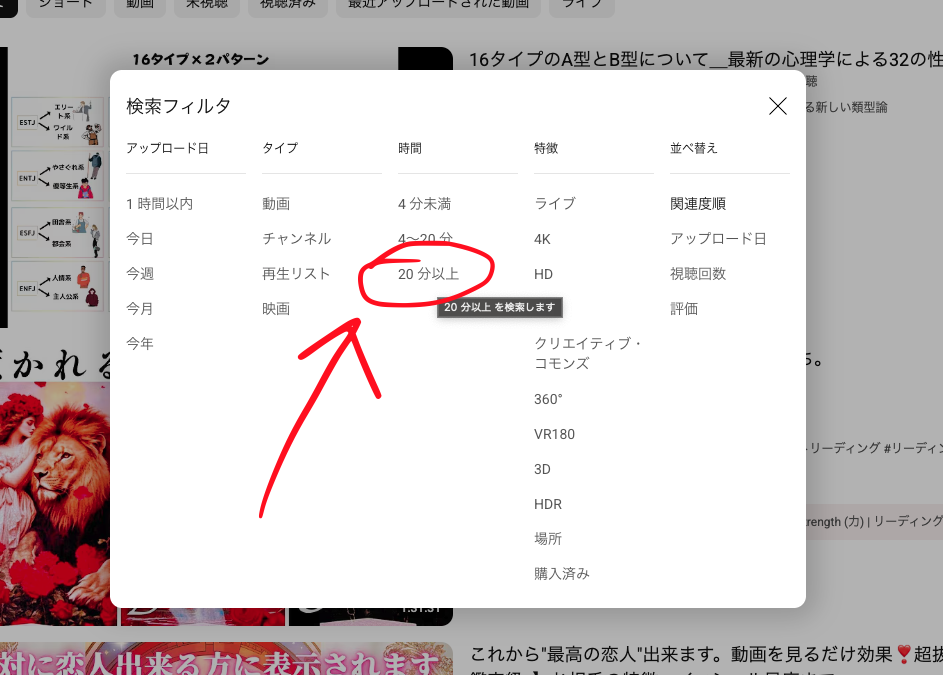Enable HDR feature filter
This screenshot has height=675, width=943.
coord(548,504)
